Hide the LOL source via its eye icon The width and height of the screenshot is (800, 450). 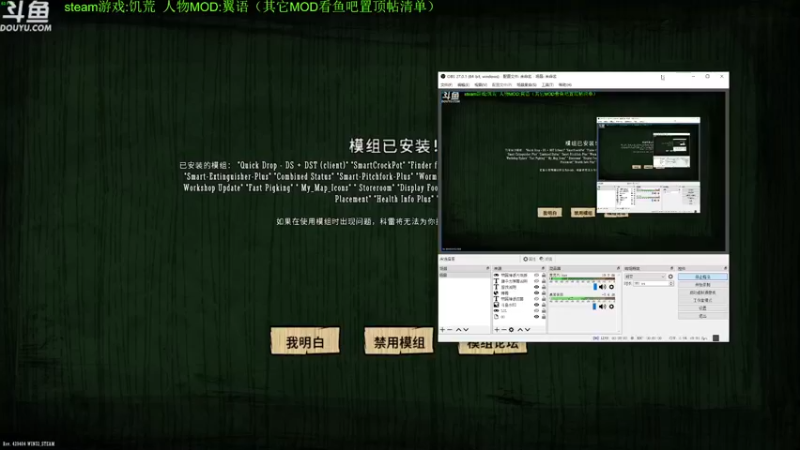point(536,311)
